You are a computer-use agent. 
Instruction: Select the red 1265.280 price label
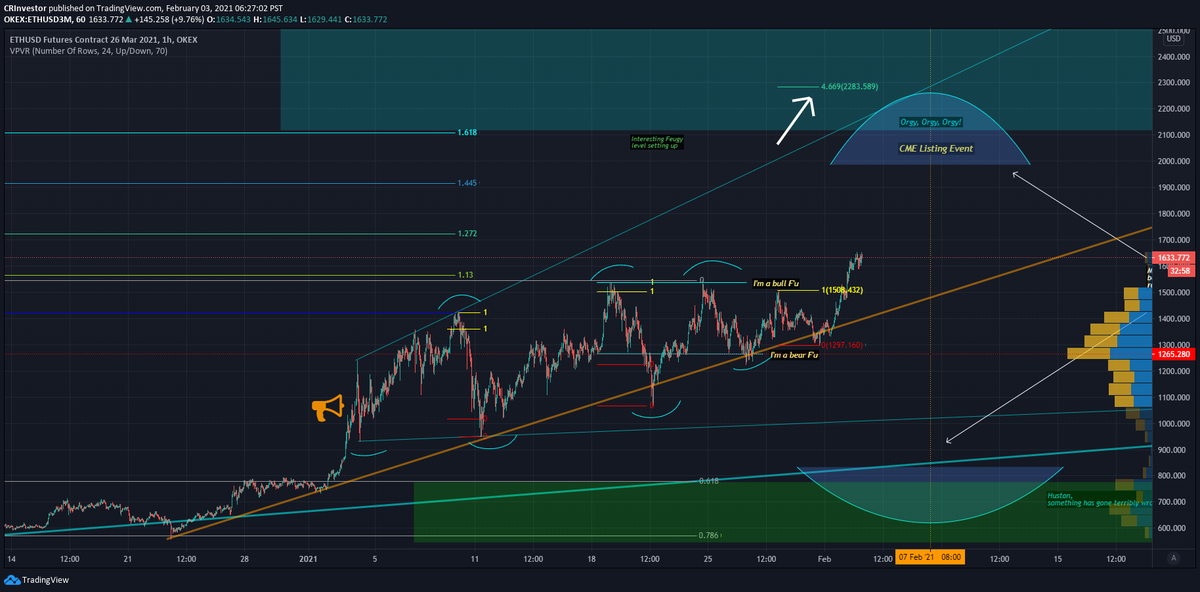click(x=1175, y=354)
